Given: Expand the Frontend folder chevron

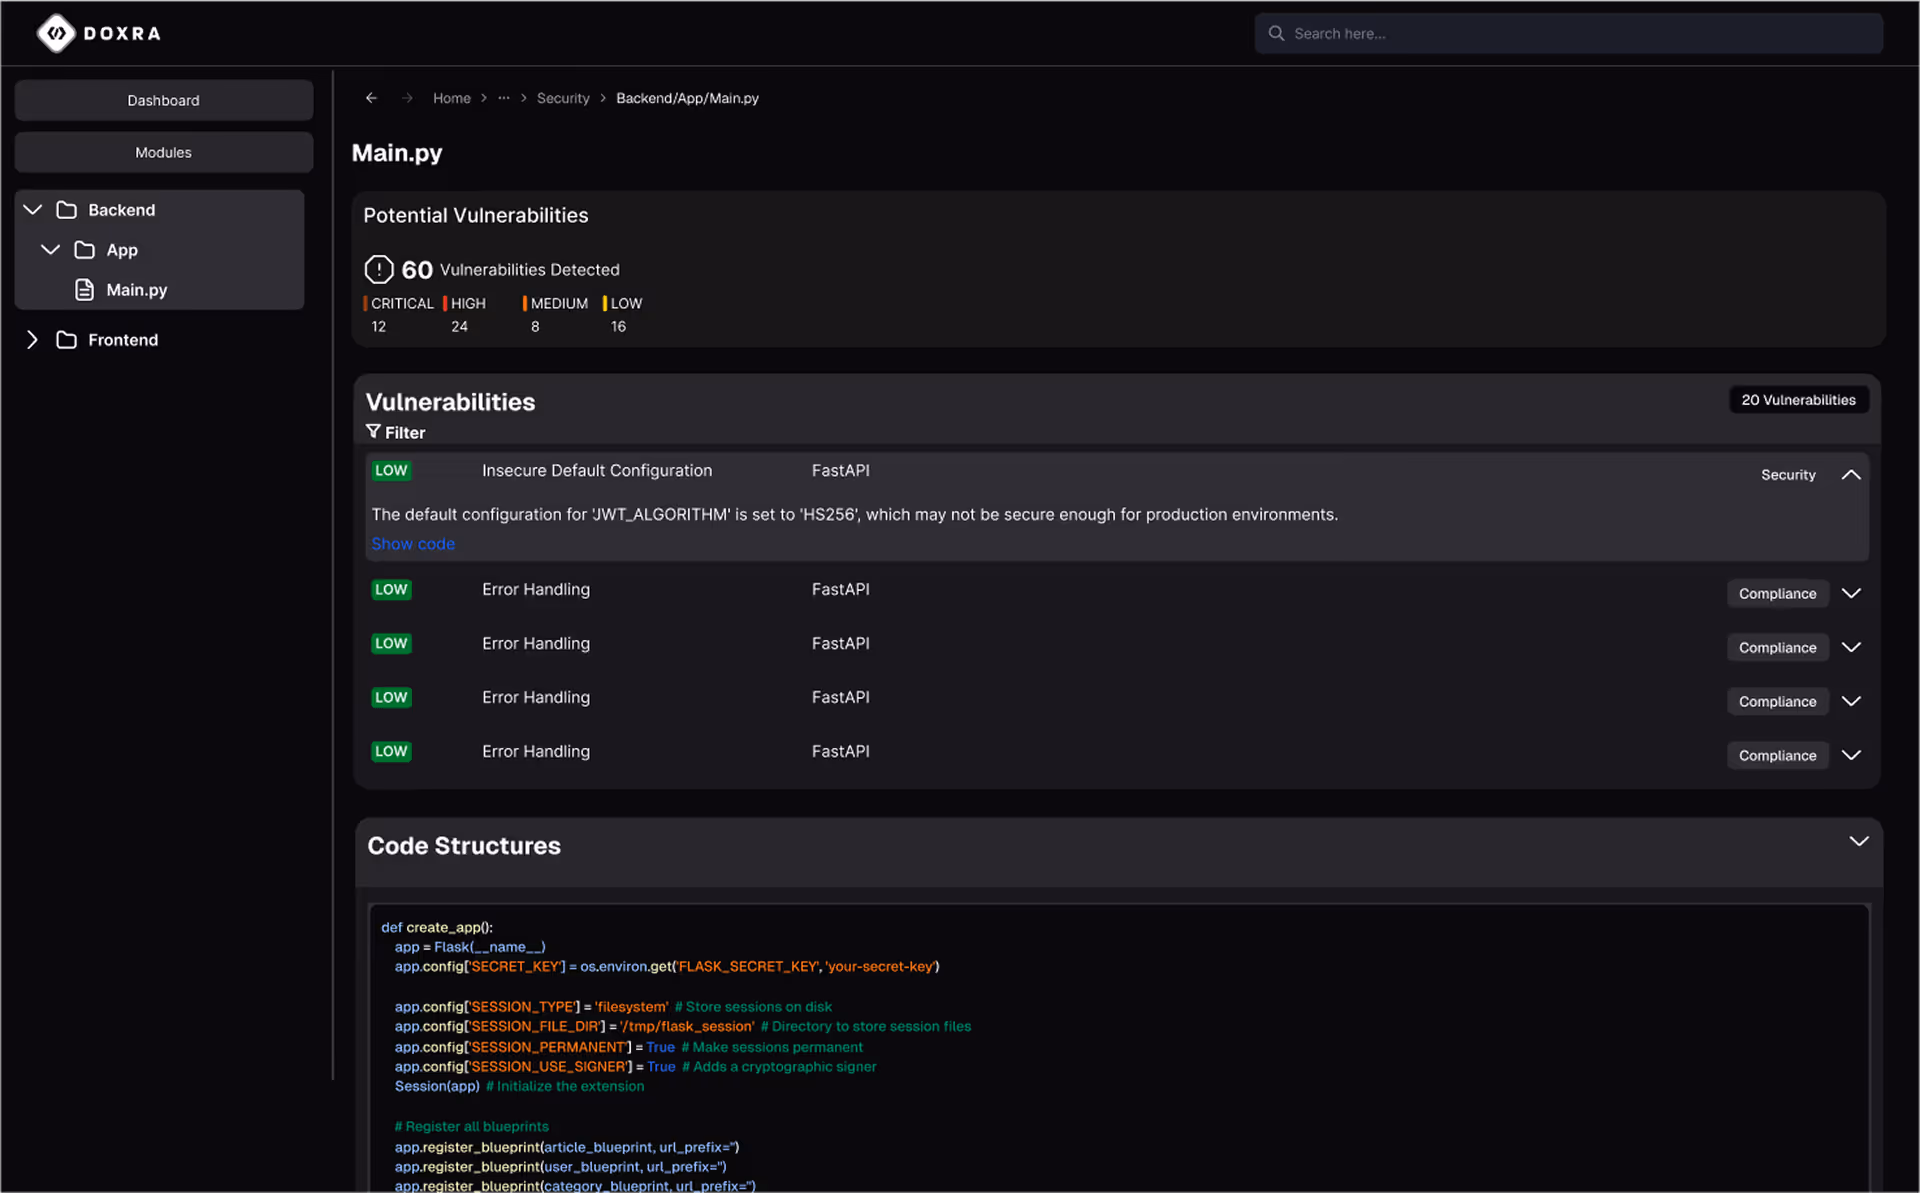Looking at the screenshot, I should 32,340.
